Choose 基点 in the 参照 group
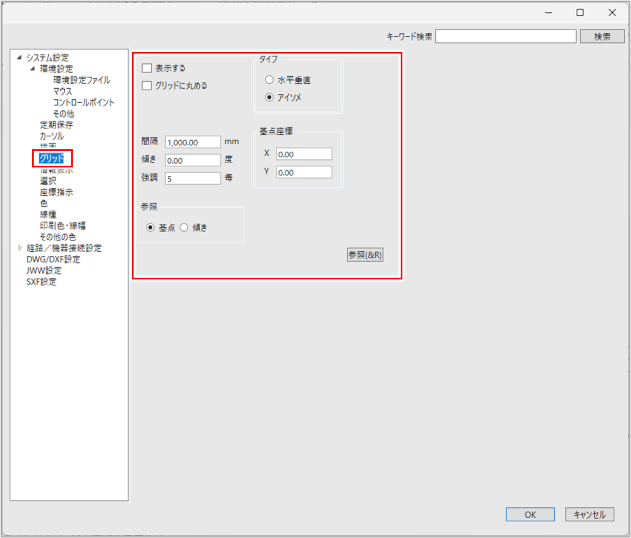The width and height of the screenshot is (631, 538). [x=150, y=228]
